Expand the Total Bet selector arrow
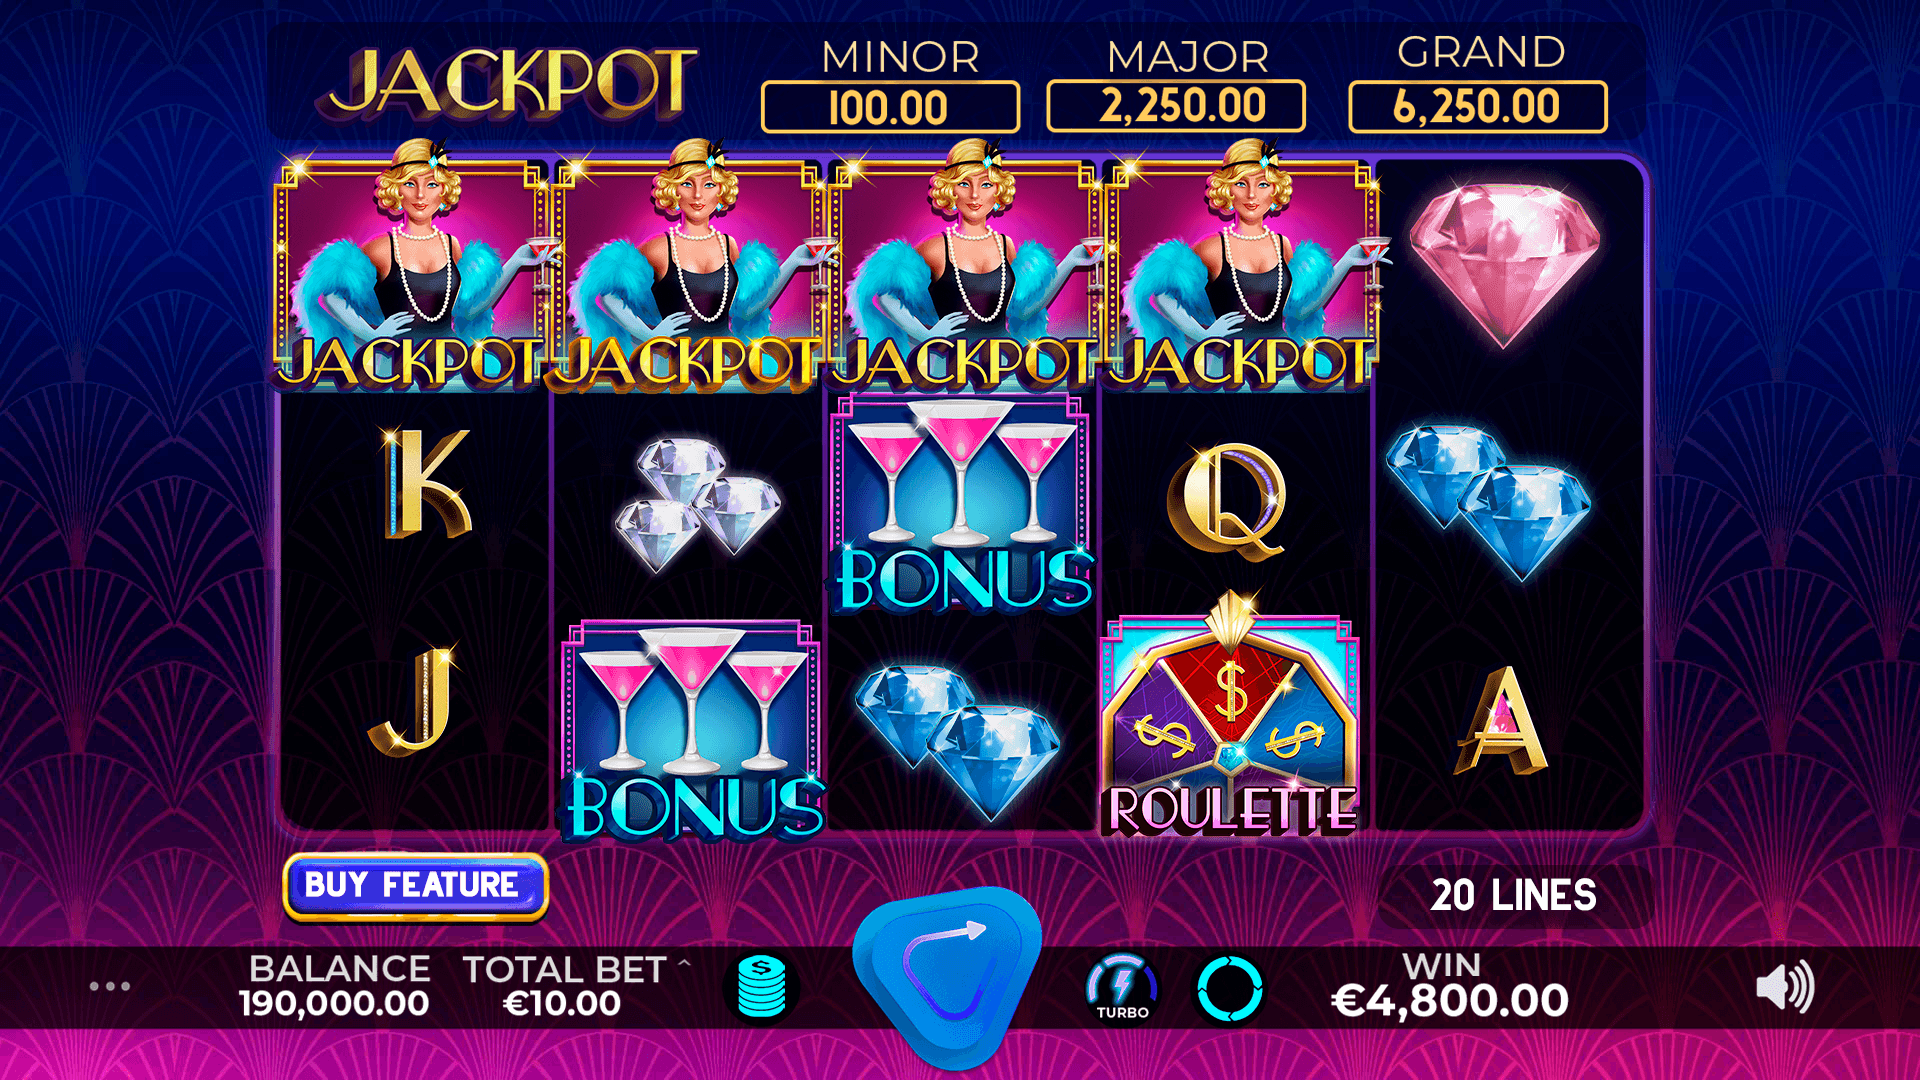The height and width of the screenshot is (1080, 1920). pyautogui.click(x=684, y=964)
